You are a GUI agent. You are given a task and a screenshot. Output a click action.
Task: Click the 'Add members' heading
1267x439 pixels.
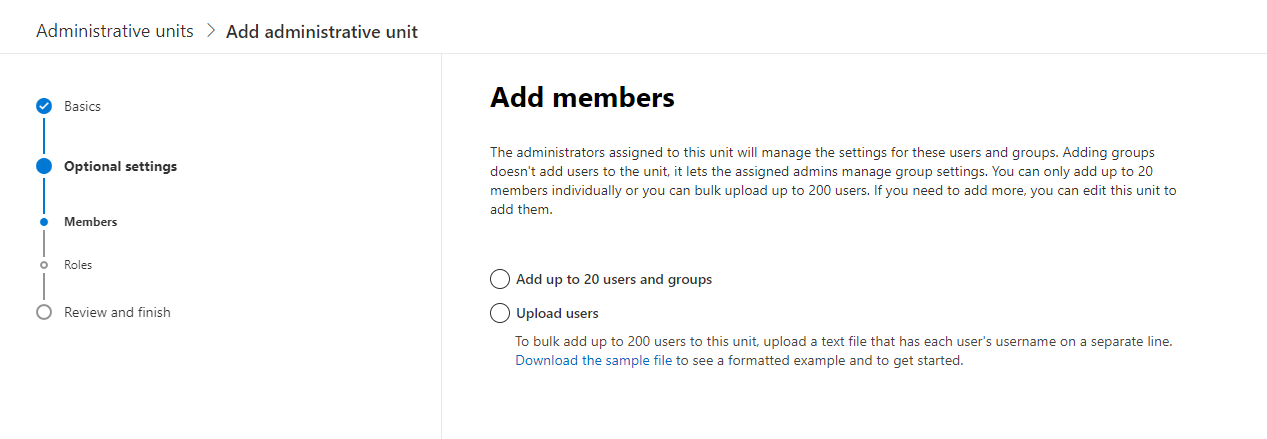(x=582, y=98)
